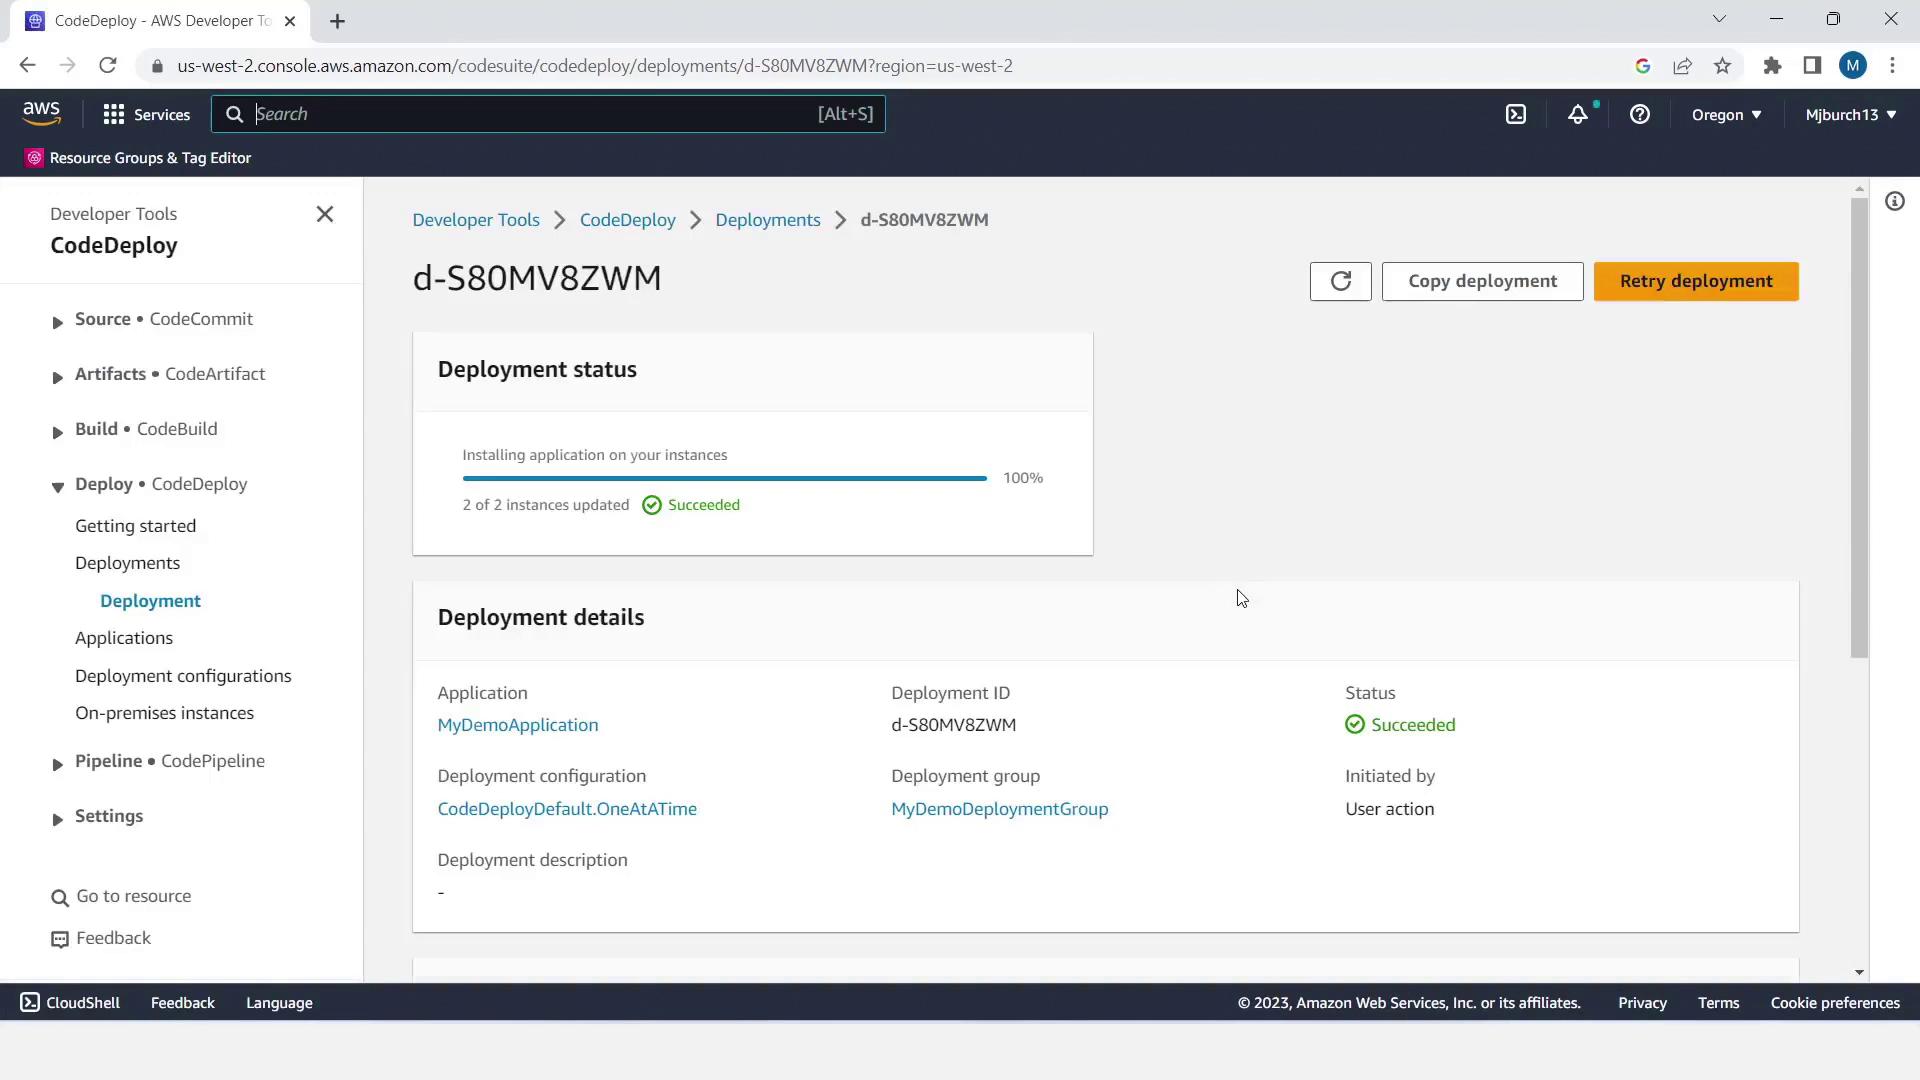
Task: Click the Retry deployment button
Action: click(1695, 281)
